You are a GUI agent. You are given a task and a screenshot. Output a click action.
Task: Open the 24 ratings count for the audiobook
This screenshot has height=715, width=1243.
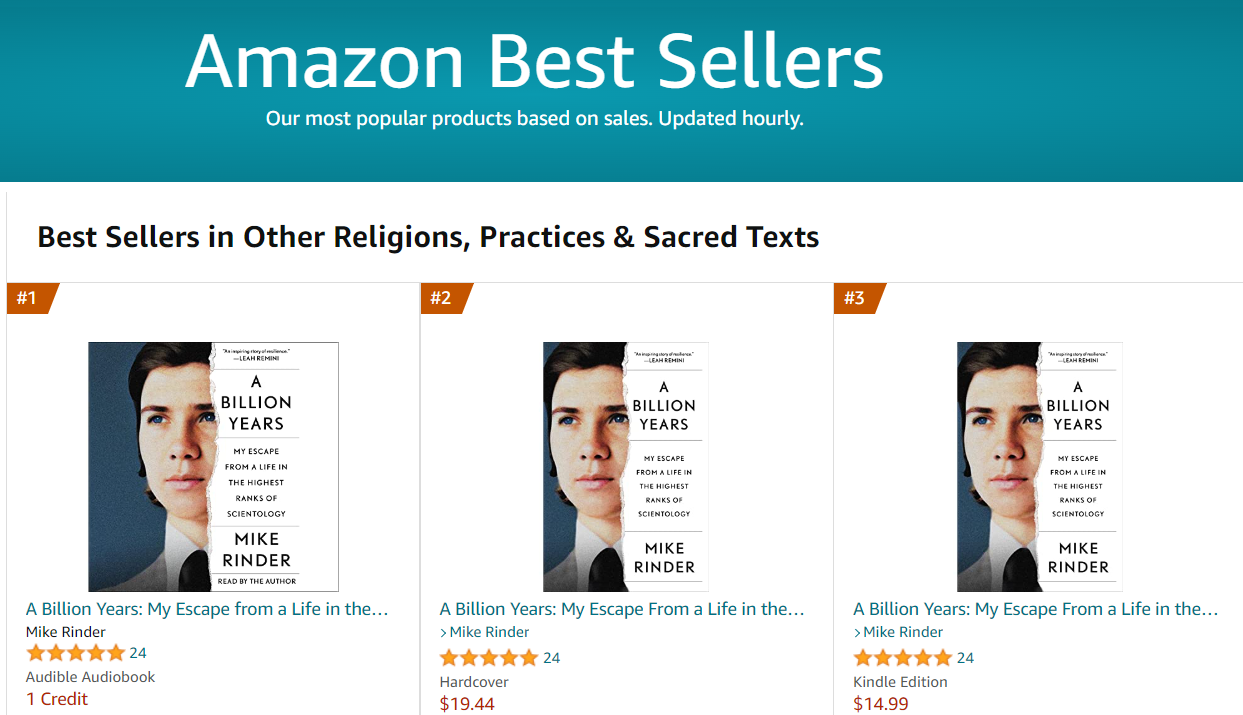[138, 653]
